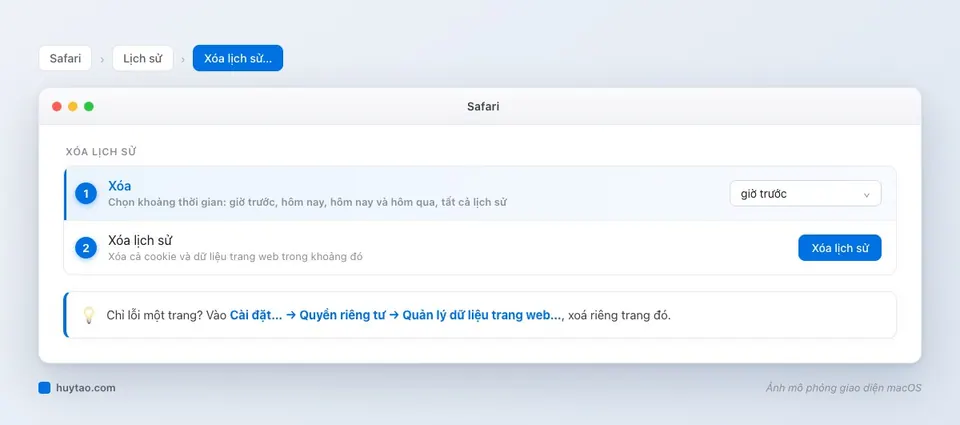Click the Xóa cả cookie description text
The width and height of the screenshot is (960, 425).
(235, 257)
